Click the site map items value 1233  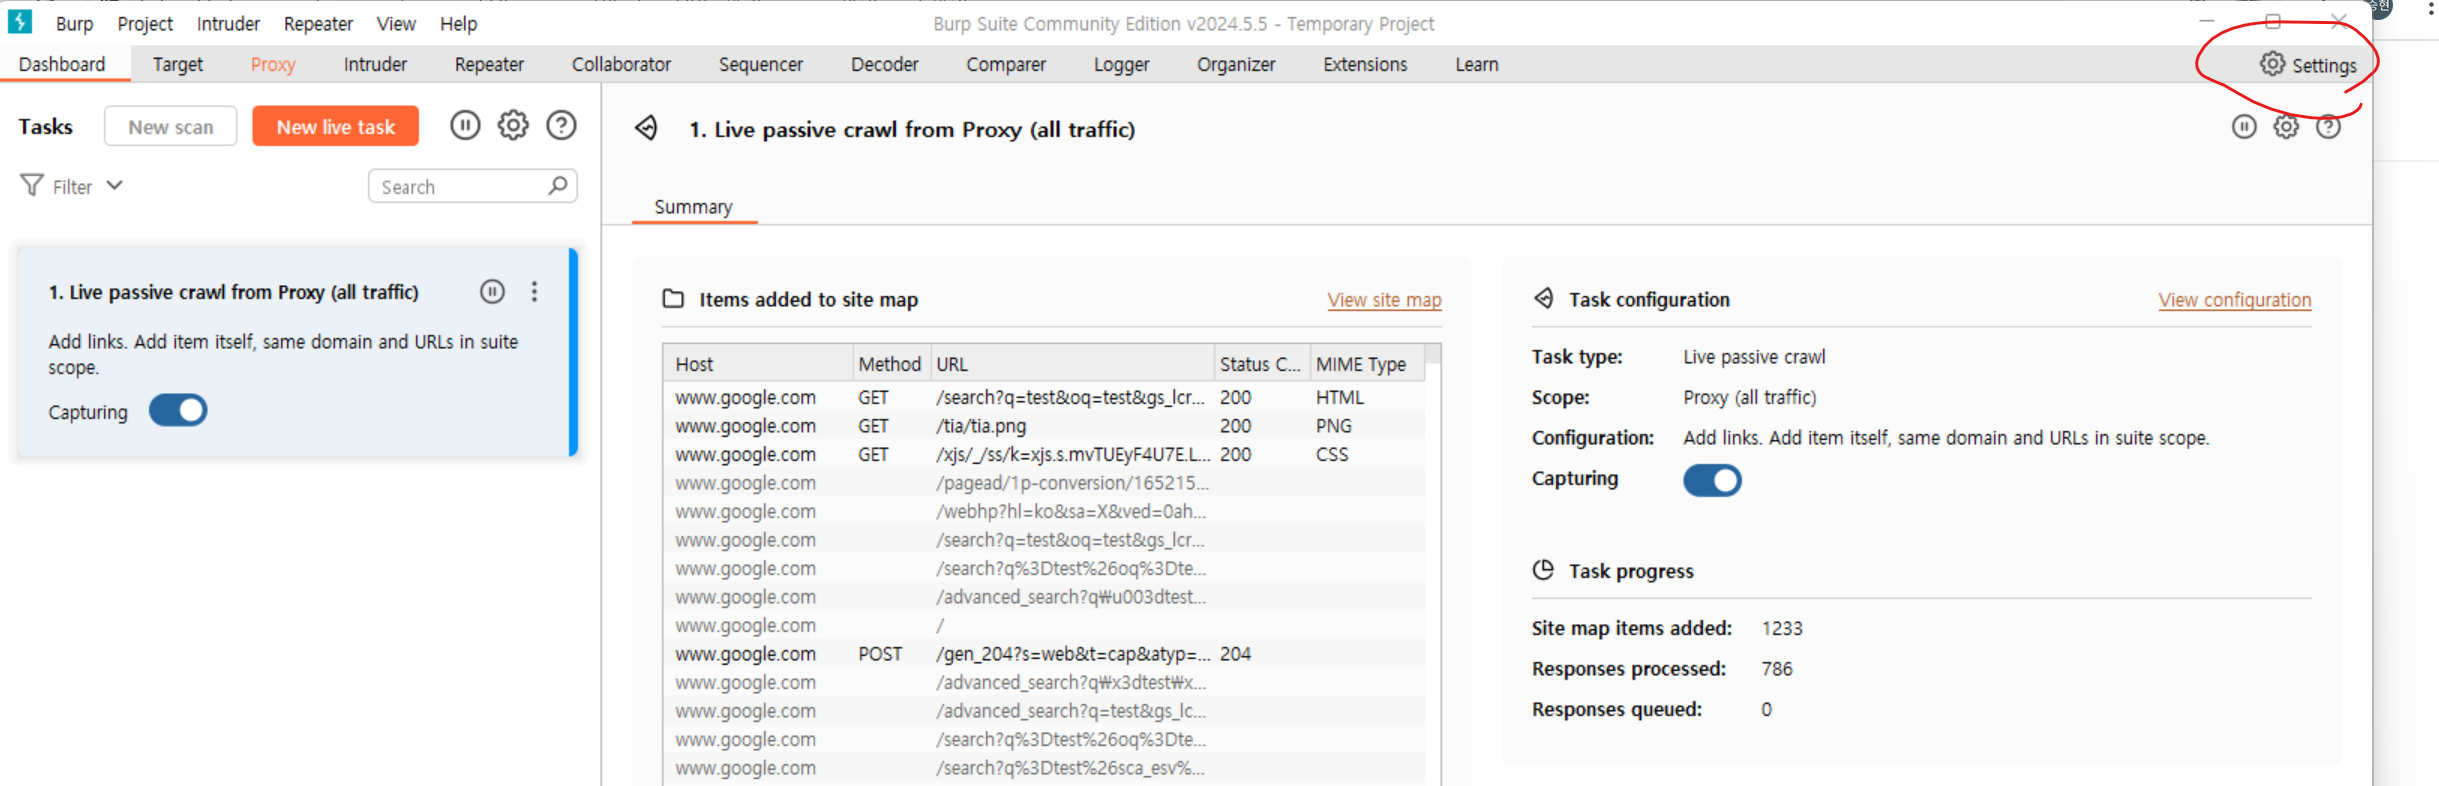tap(1782, 628)
